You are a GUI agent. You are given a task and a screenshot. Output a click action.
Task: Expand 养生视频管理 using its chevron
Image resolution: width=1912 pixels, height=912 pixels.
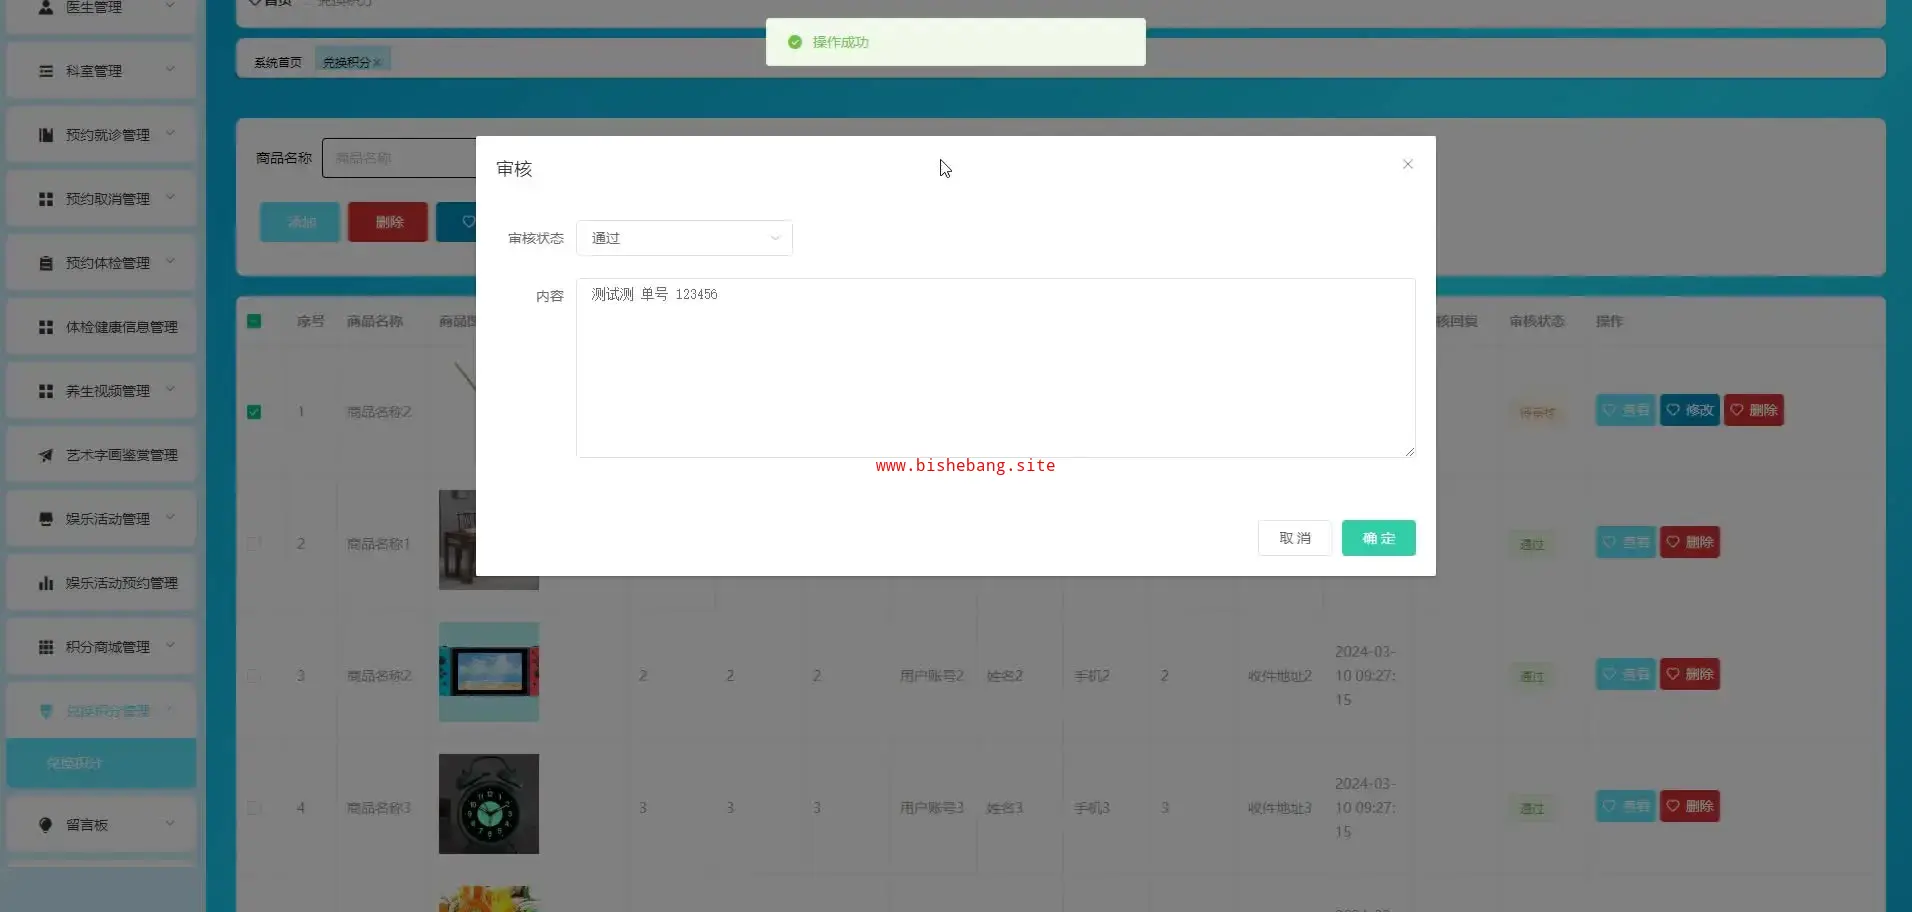[x=170, y=390]
